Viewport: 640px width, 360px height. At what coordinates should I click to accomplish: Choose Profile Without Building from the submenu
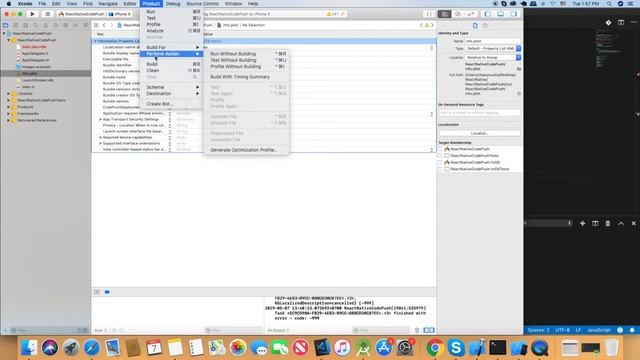[247, 67]
